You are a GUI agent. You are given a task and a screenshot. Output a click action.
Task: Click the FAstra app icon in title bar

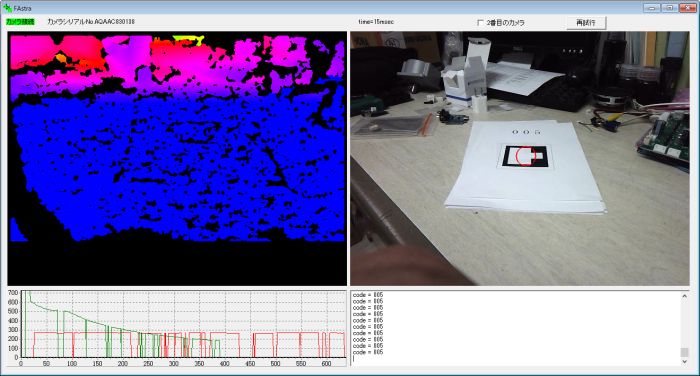[x=7, y=8]
